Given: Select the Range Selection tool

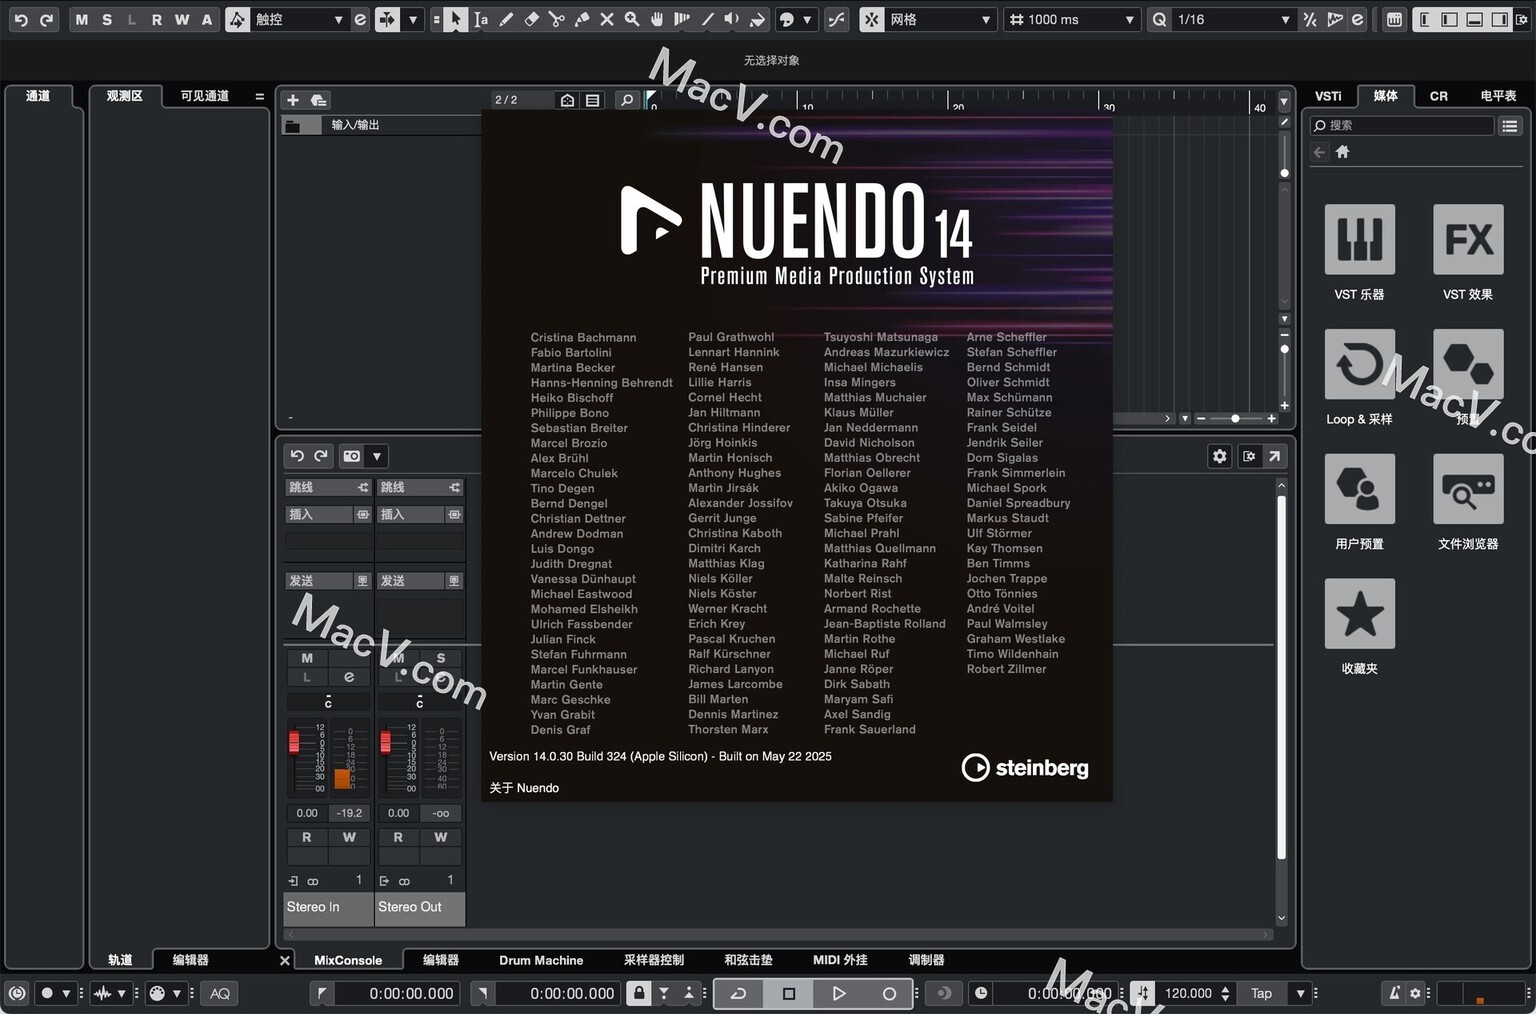Looking at the screenshot, I should (481, 19).
